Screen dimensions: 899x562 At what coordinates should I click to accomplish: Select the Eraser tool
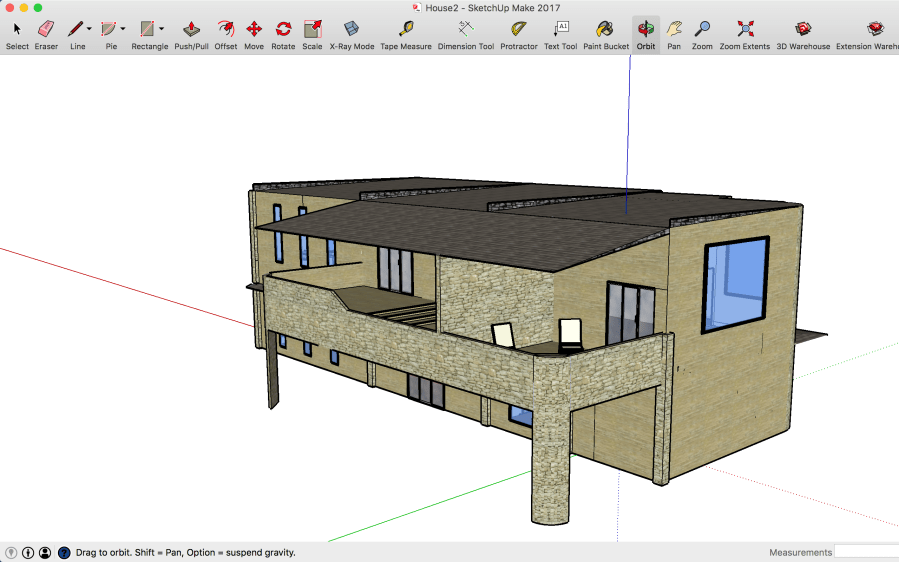point(46,30)
